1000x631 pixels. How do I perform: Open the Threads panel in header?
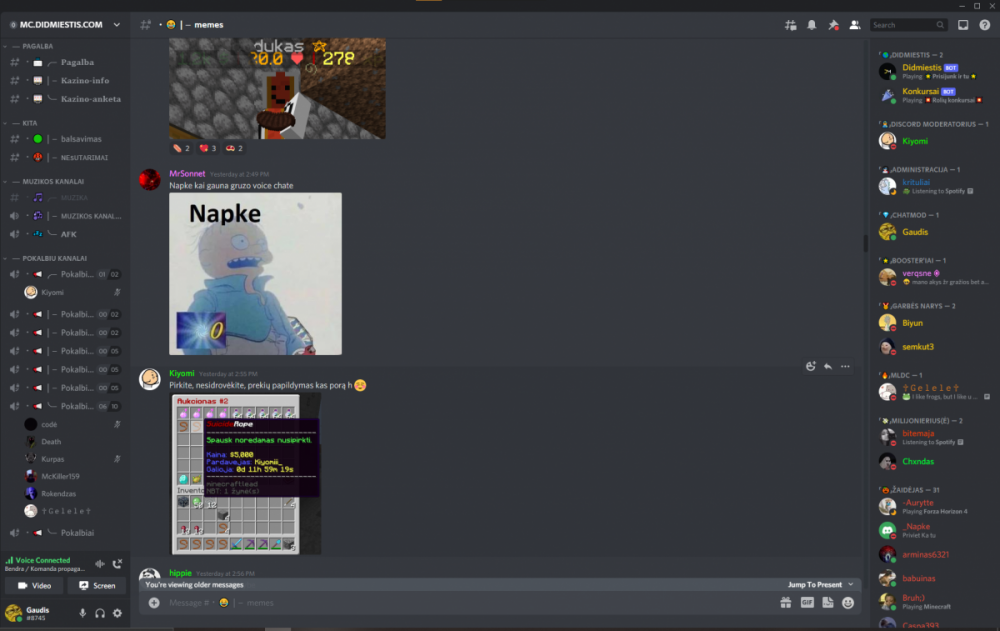[x=790, y=25]
